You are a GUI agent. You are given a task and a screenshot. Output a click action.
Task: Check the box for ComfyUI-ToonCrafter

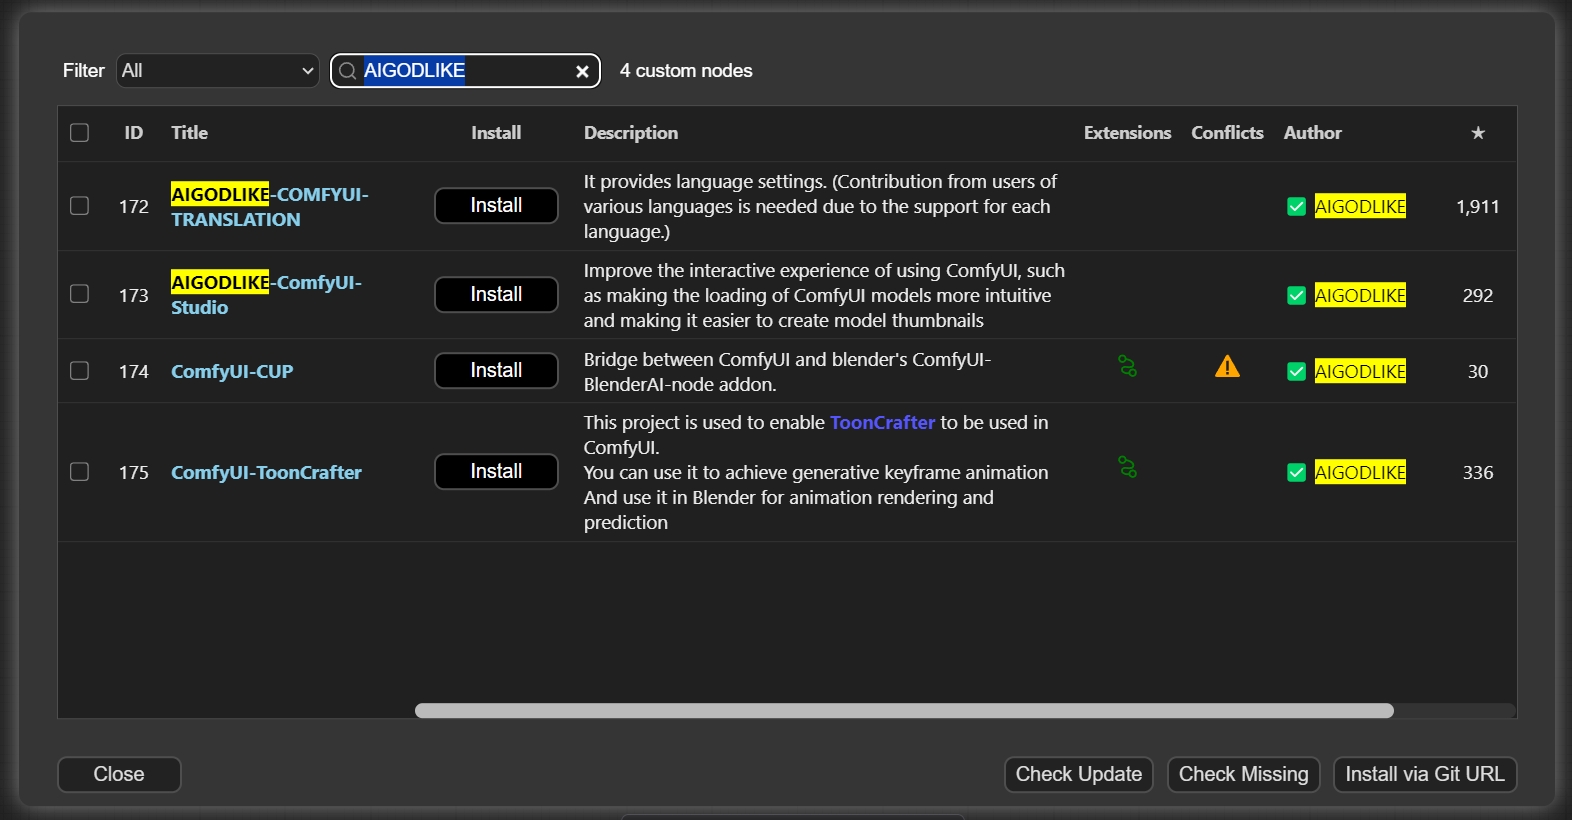(x=80, y=472)
